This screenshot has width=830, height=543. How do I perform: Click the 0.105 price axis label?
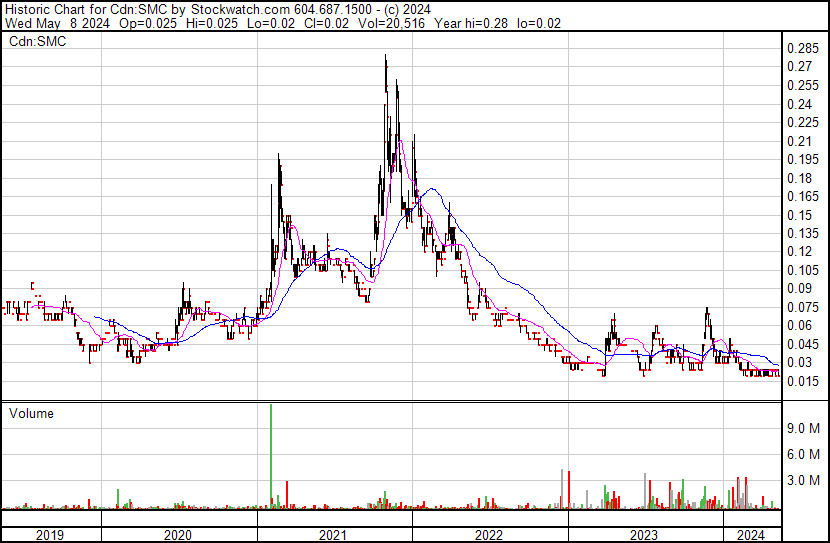click(803, 270)
